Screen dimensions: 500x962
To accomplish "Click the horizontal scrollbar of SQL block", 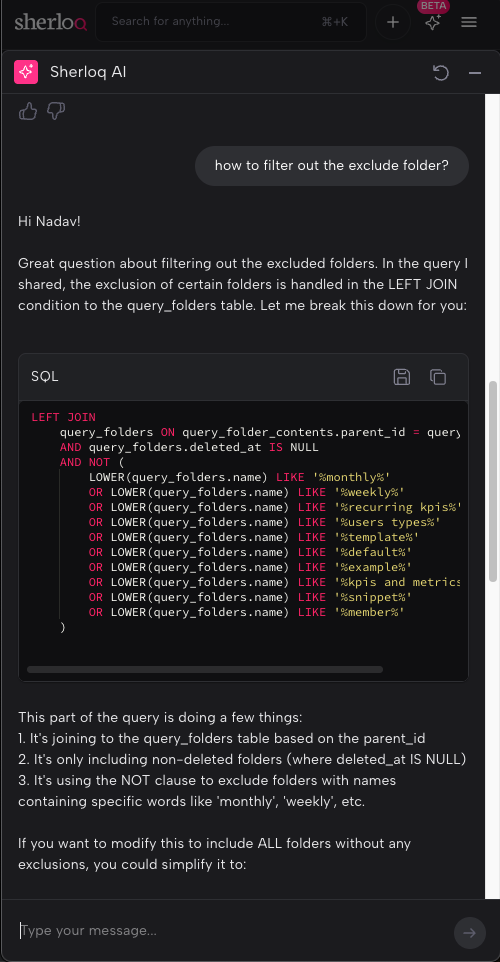I will (205, 669).
